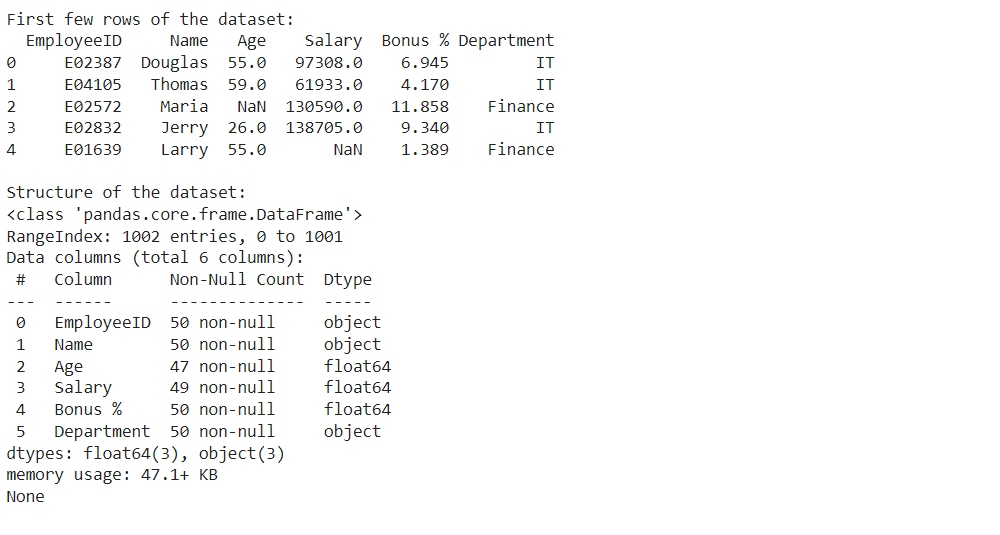
Task: Click the NaN salary value for Larry
Action: click(348, 149)
